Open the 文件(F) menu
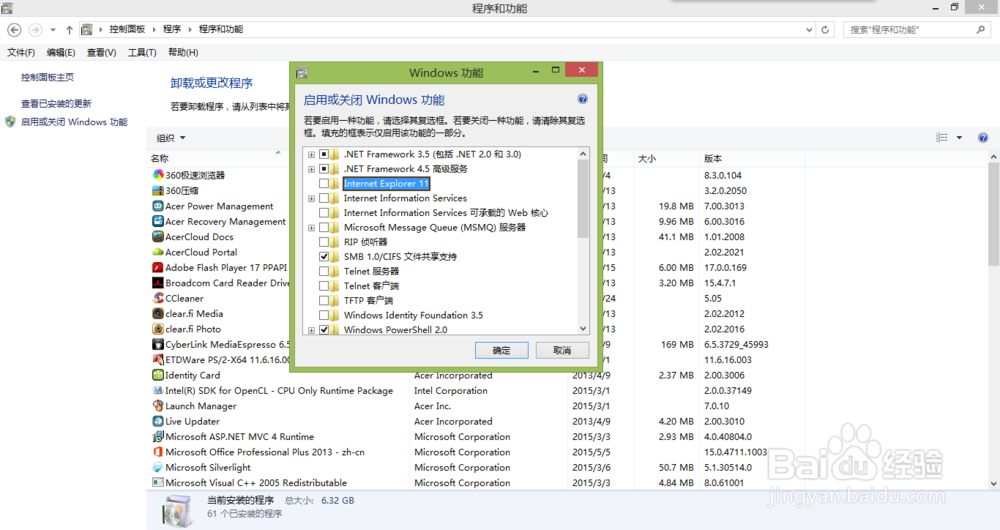1000x530 pixels. (21, 52)
